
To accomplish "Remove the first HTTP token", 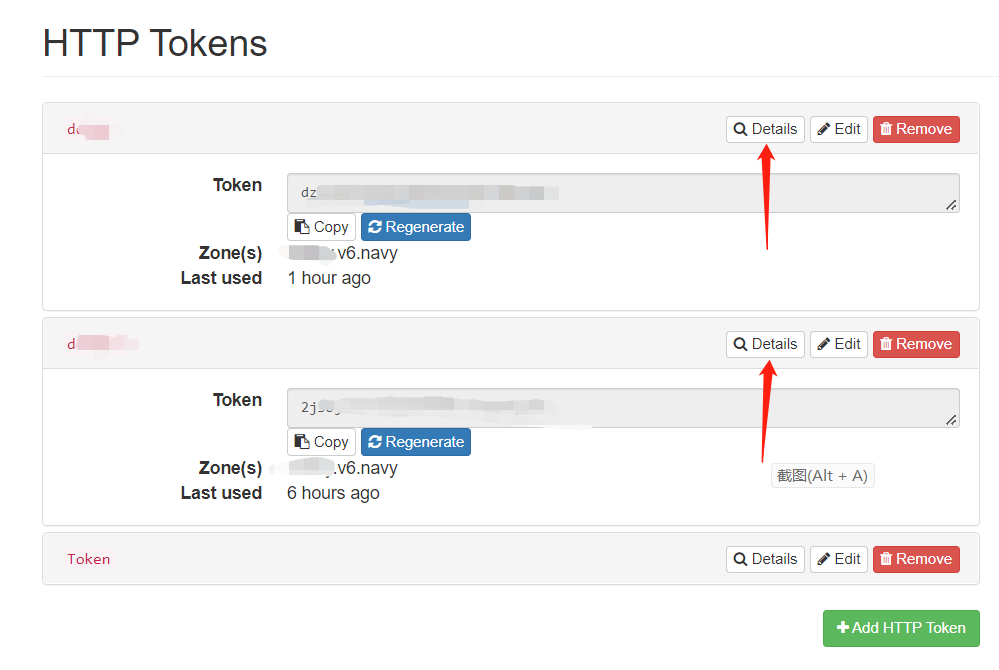I will 916,129.
